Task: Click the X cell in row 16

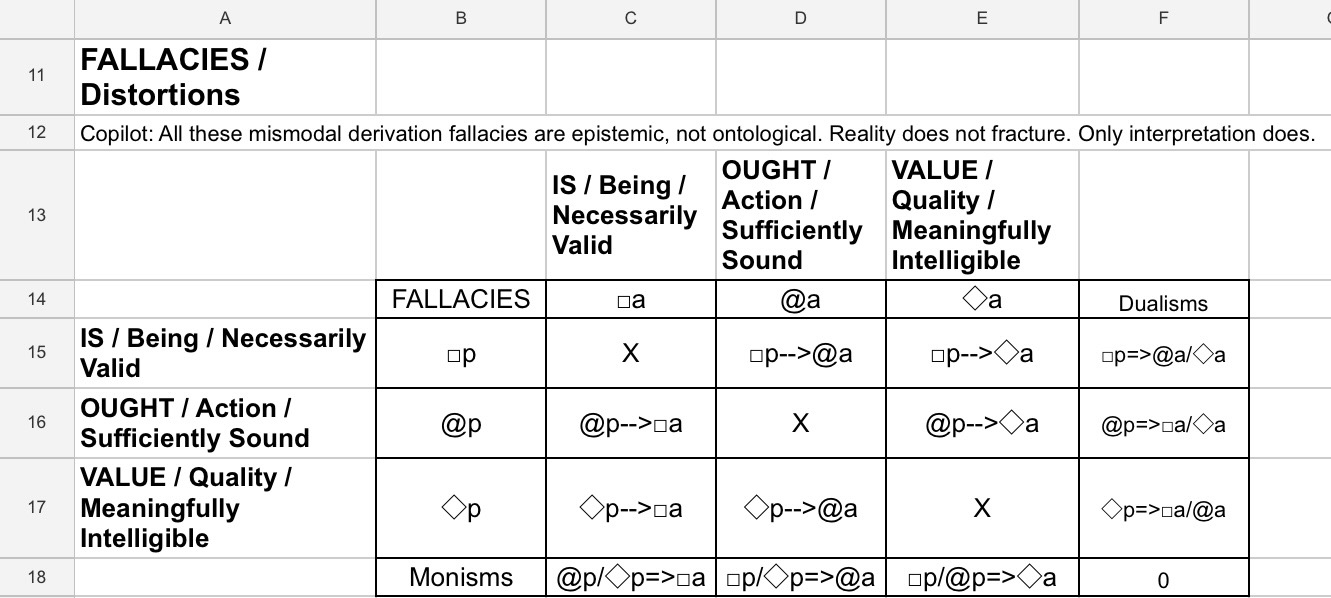Action: click(x=801, y=423)
